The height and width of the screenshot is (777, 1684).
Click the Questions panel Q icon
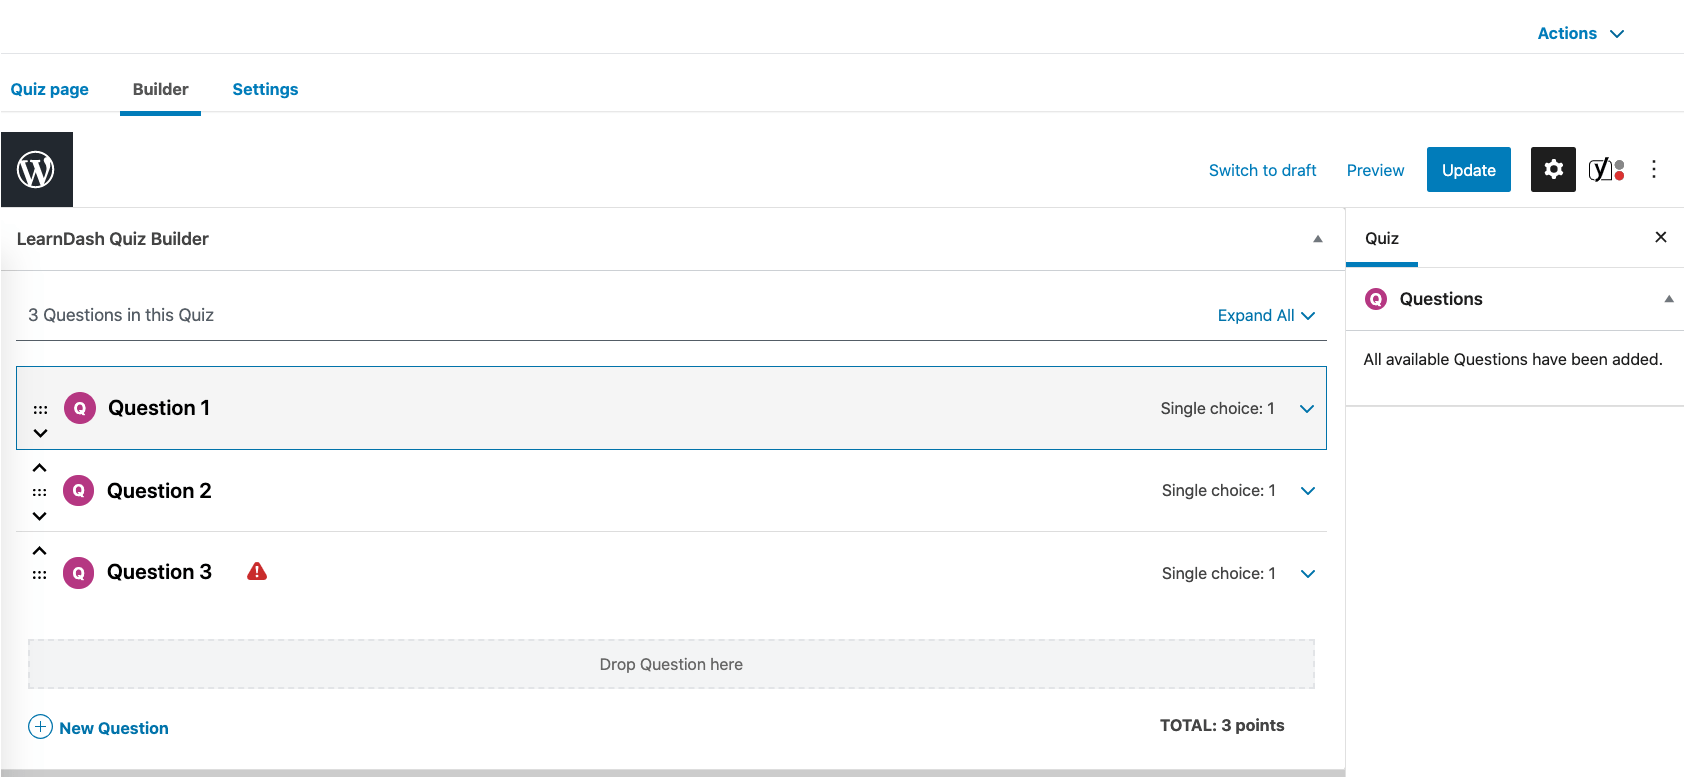(x=1376, y=299)
